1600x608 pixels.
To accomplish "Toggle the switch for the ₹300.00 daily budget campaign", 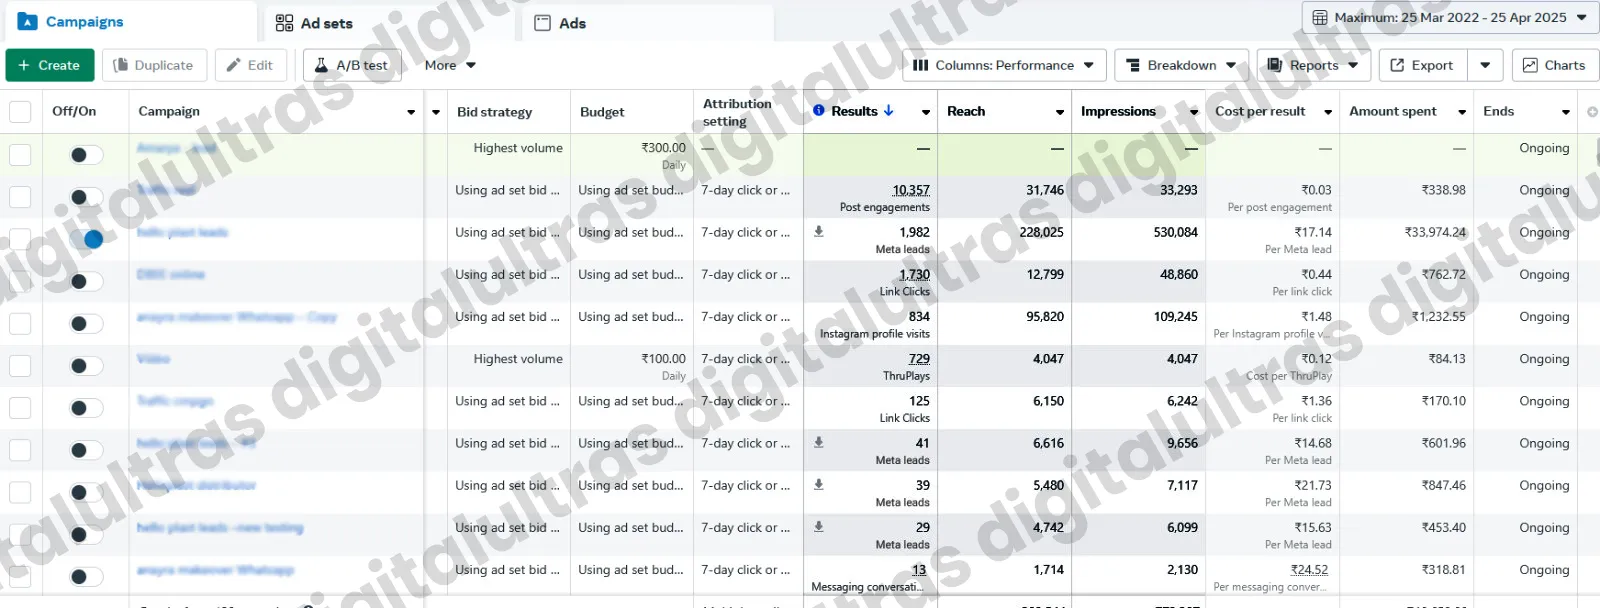I will coord(87,155).
